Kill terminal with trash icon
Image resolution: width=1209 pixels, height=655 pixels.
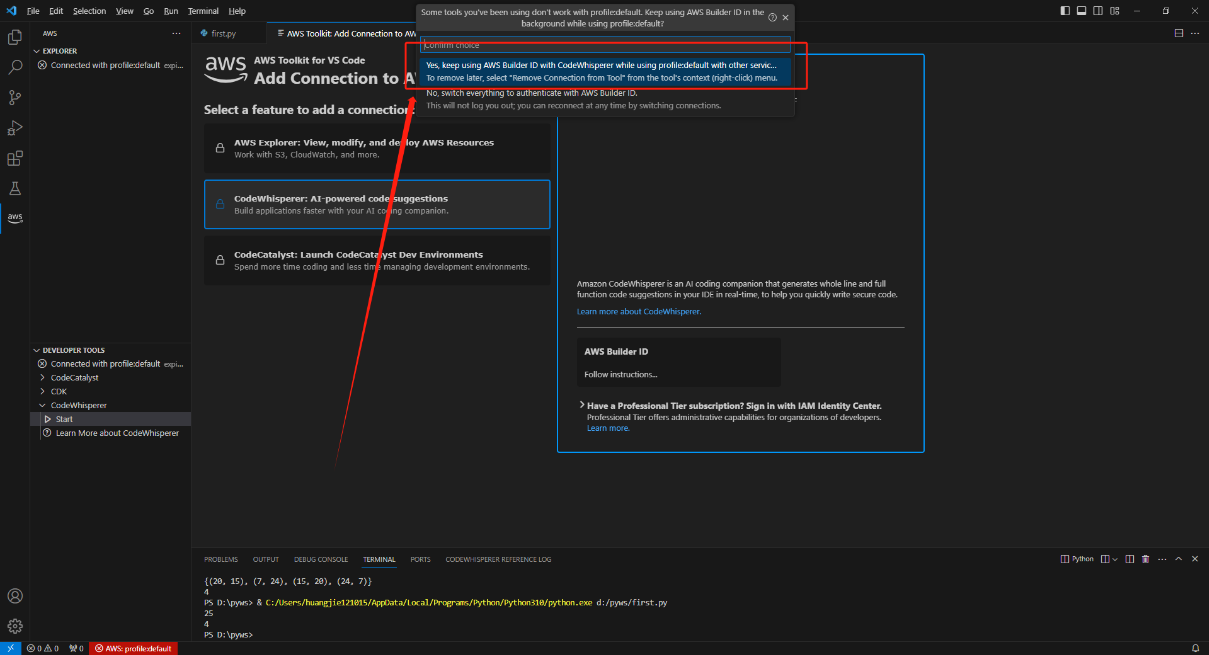click(x=1146, y=559)
